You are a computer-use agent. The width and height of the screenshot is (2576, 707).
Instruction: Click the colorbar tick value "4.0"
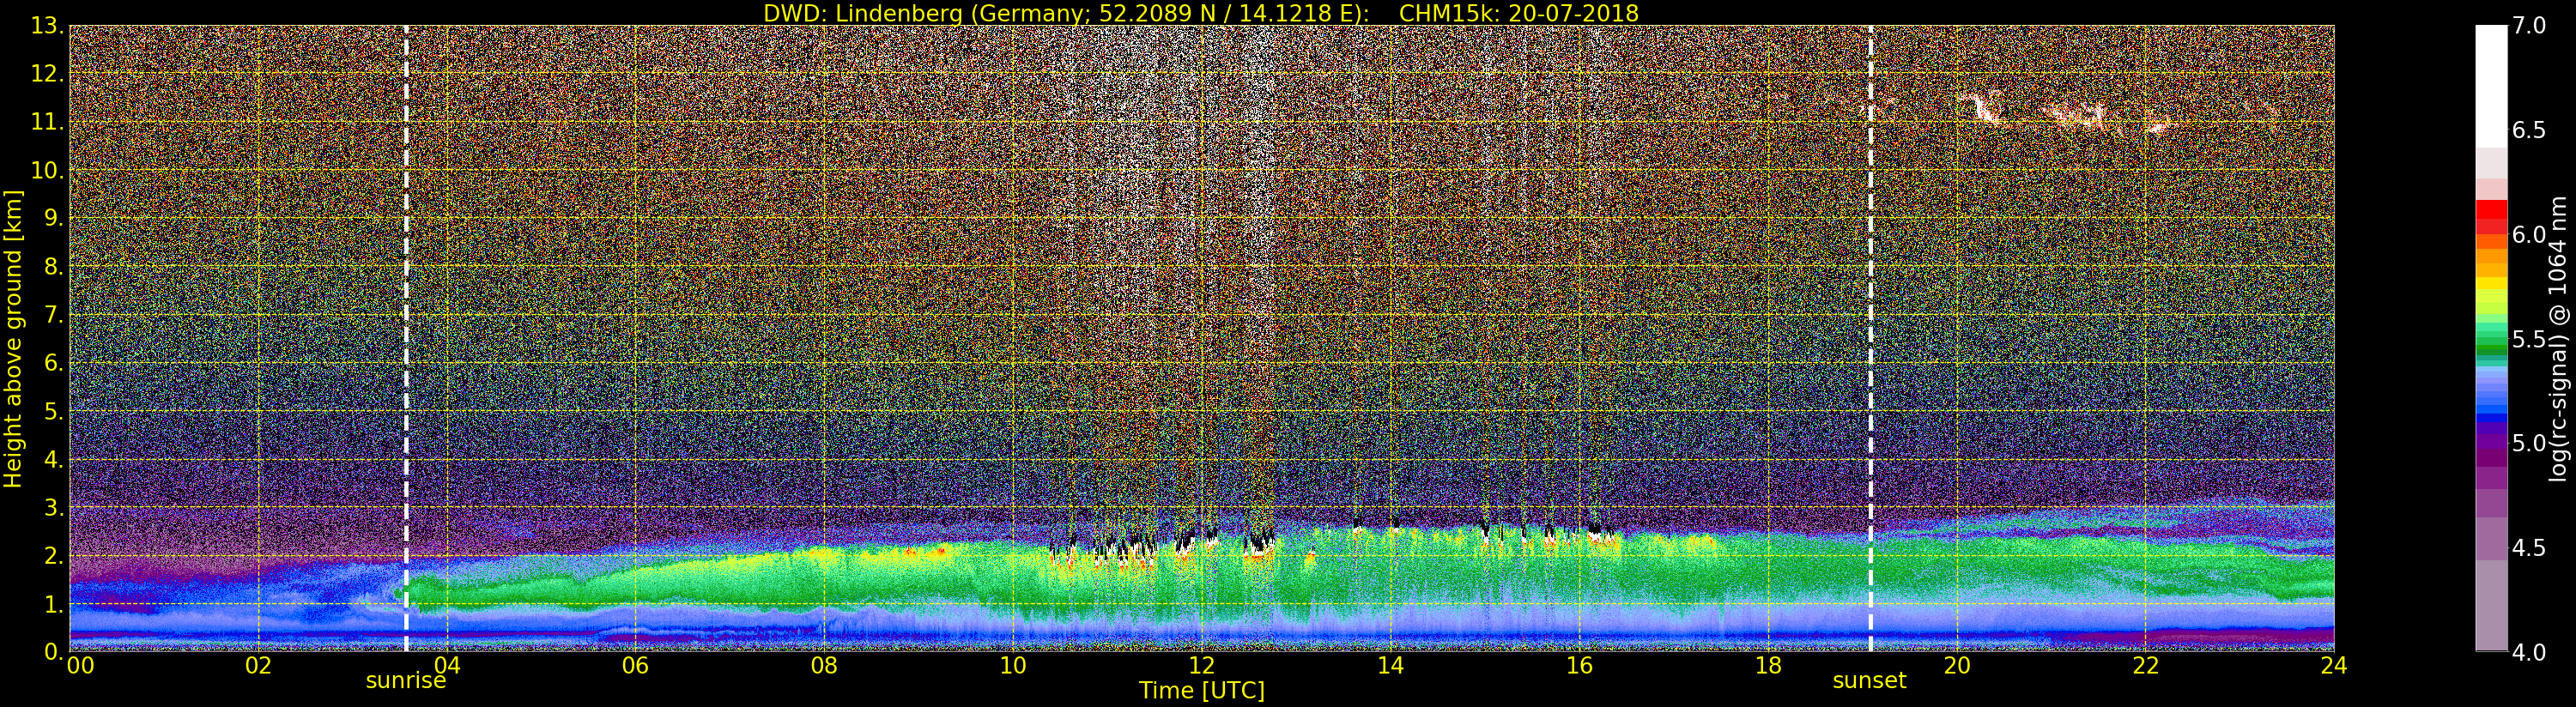click(2529, 652)
